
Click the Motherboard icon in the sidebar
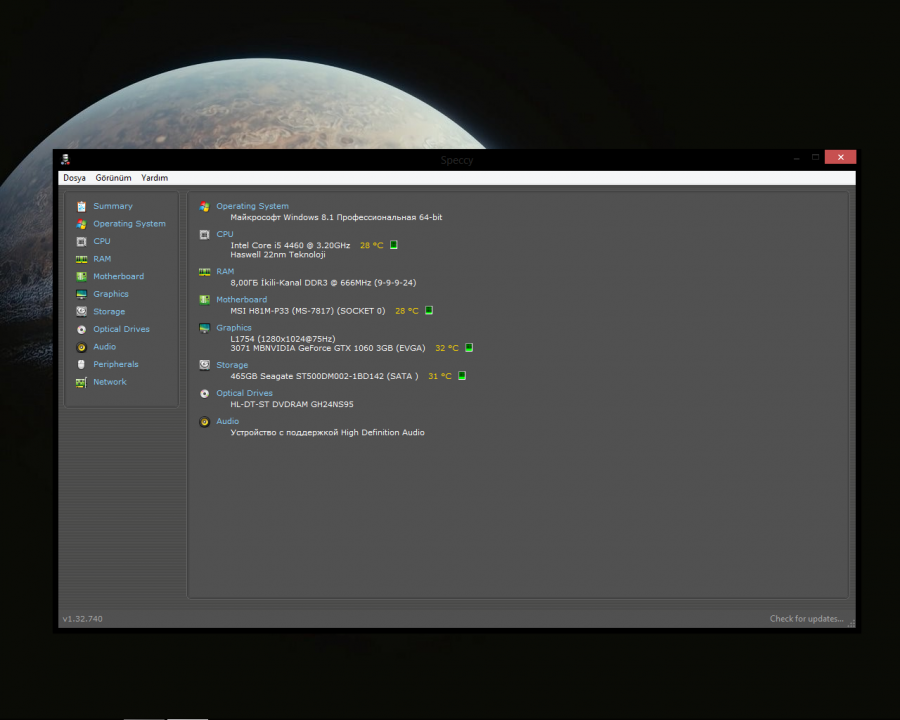(x=81, y=276)
